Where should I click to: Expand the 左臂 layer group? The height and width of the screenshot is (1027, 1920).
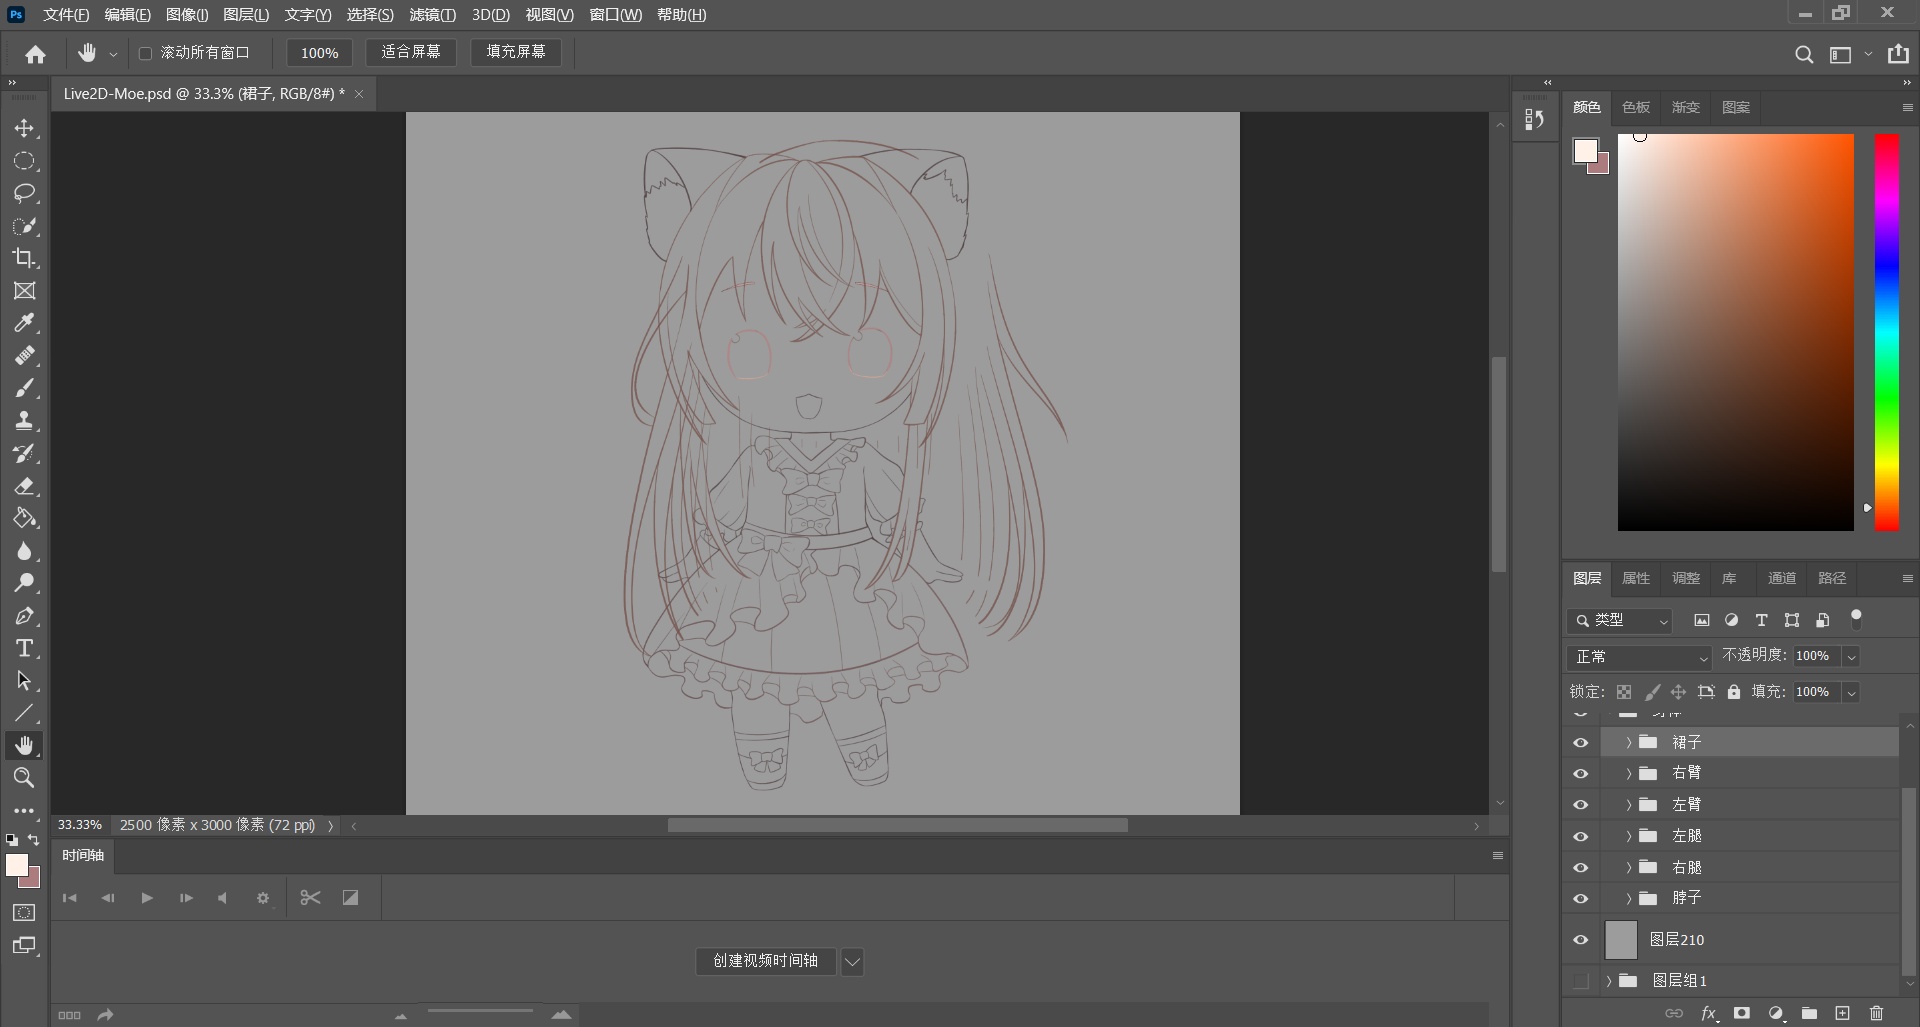coord(1628,805)
